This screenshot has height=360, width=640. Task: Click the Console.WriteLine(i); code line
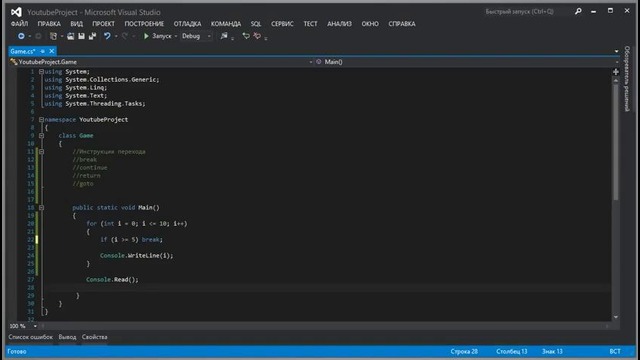[x=137, y=256]
